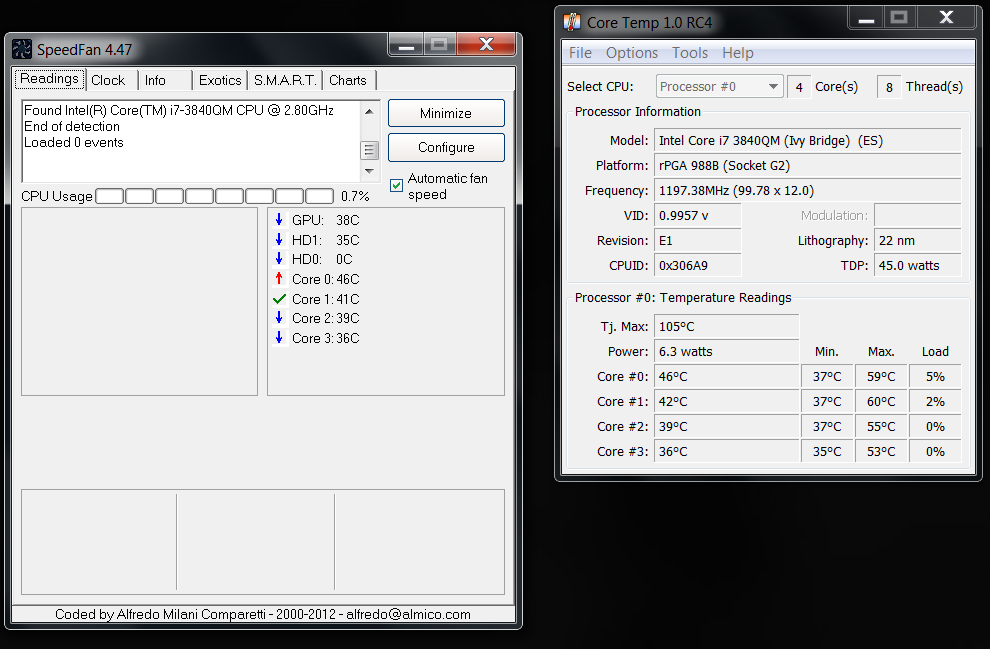Click the Revision value E1
This screenshot has width=990, height=649.
[698, 241]
